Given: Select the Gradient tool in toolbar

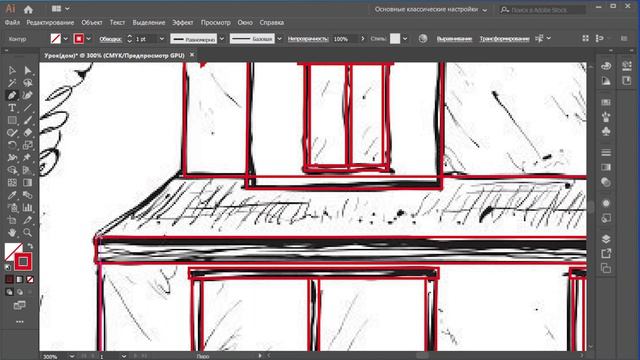Looking at the screenshot, I should pyautogui.click(x=27, y=182).
